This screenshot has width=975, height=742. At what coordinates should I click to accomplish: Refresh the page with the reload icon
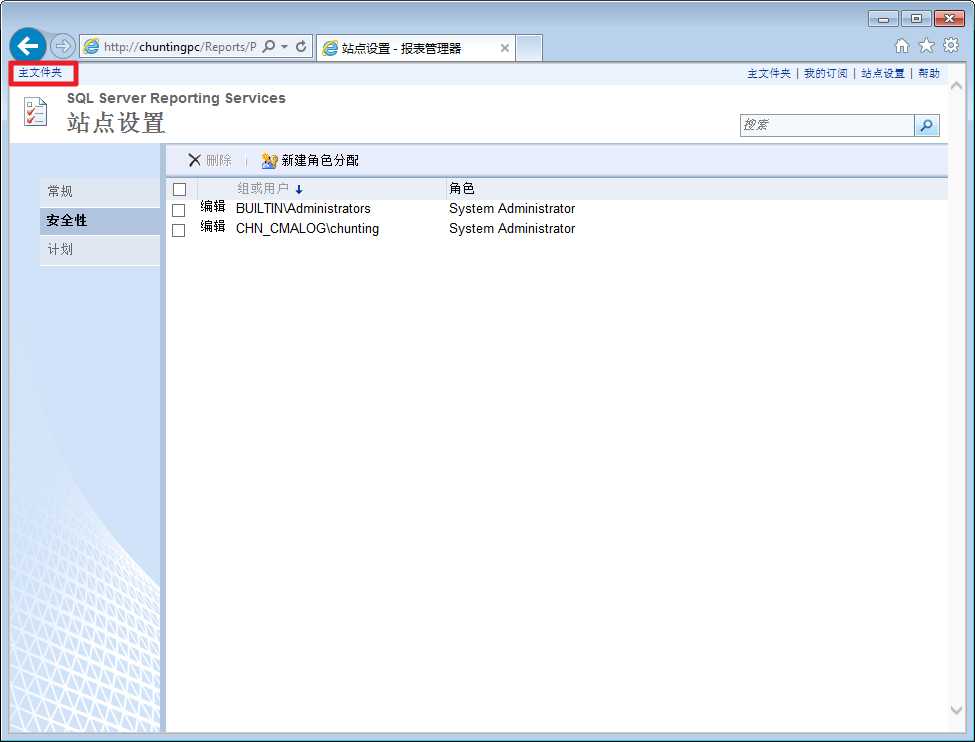[302, 47]
